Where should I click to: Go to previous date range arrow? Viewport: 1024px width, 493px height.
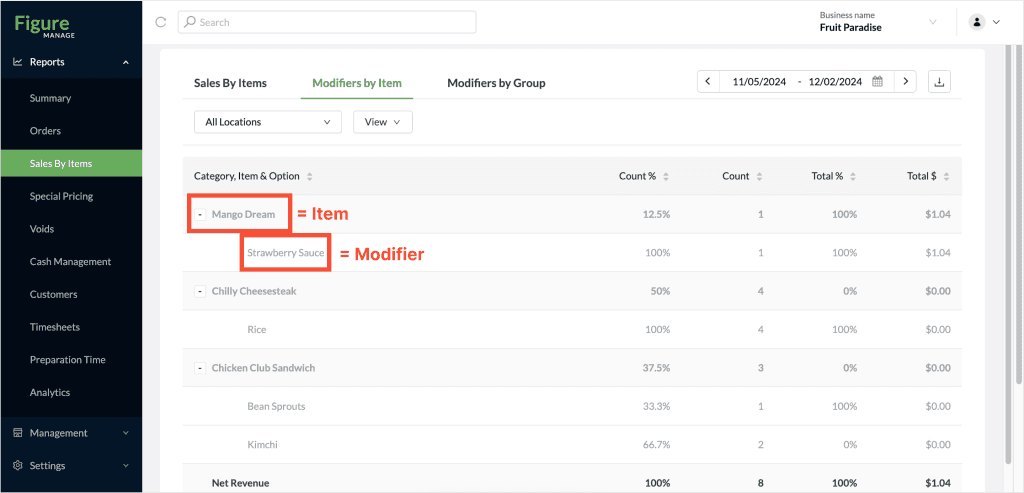coord(708,82)
